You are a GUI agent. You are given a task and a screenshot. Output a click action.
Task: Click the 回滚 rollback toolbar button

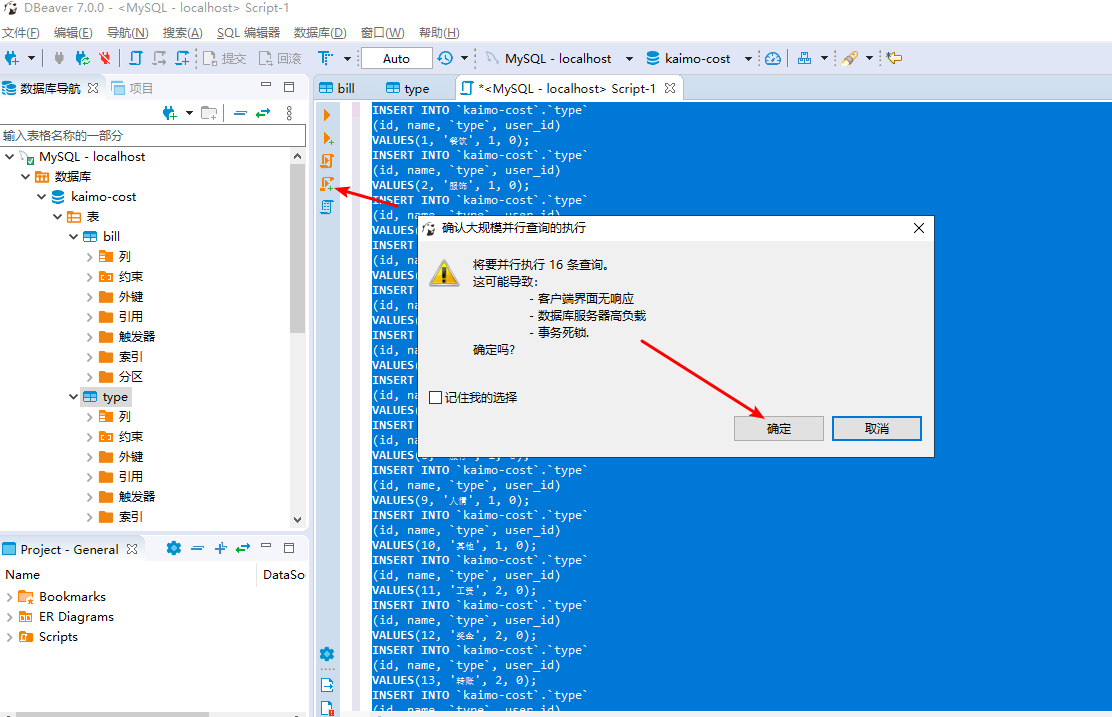click(280, 58)
